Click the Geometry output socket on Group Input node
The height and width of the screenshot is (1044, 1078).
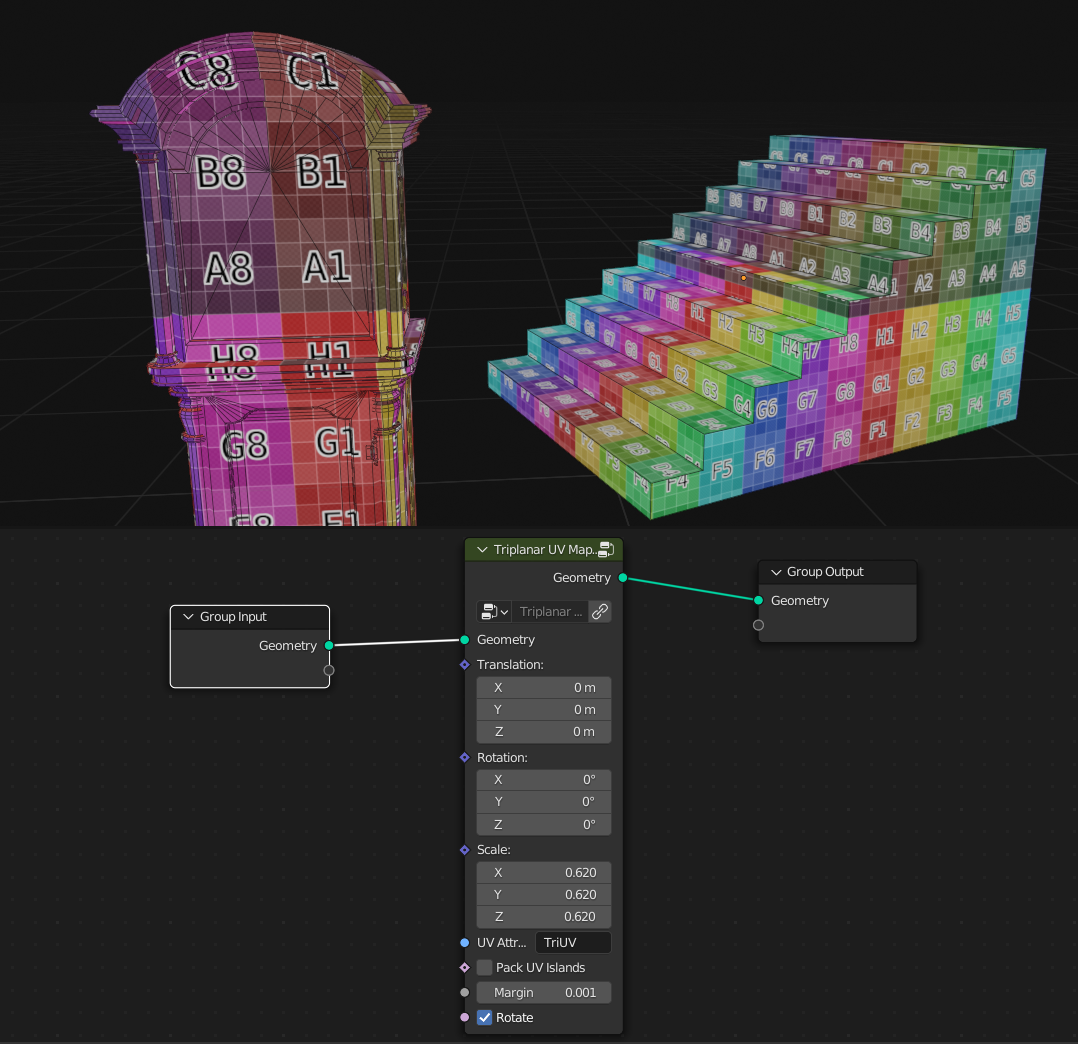329,645
